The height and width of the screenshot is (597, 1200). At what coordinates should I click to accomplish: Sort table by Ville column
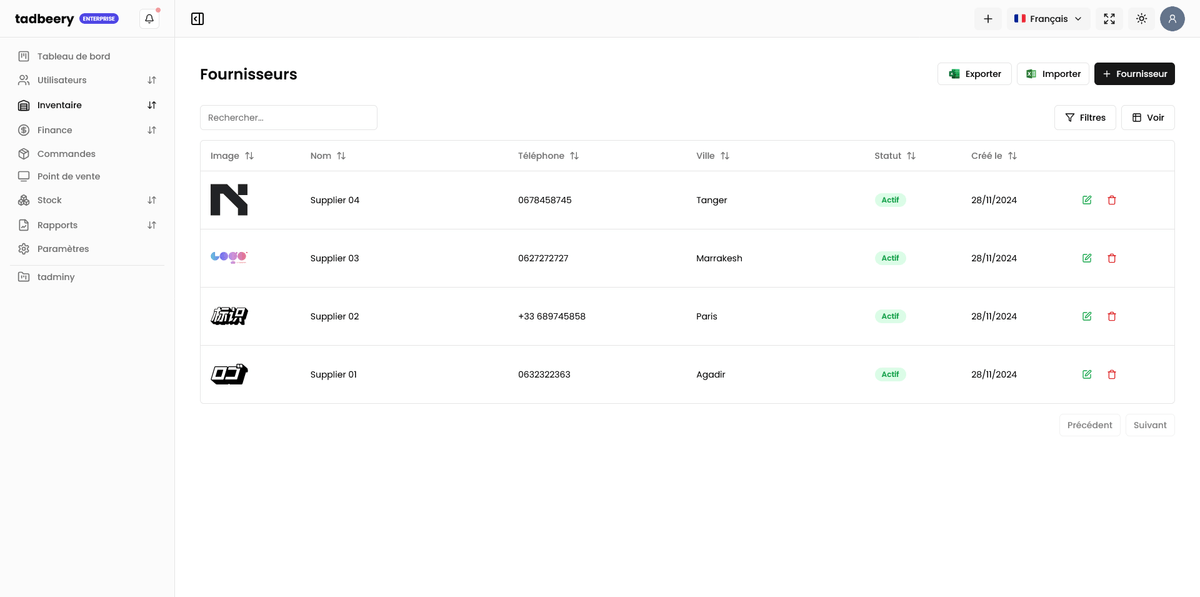tap(712, 156)
